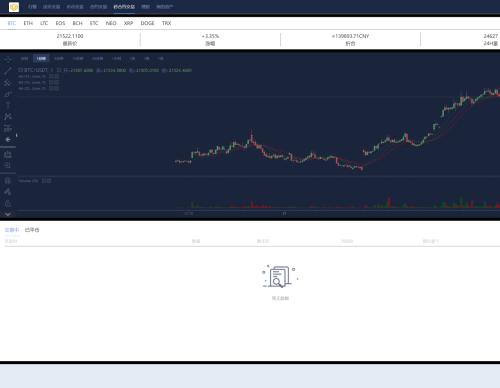This screenshot has height=388, width=500.
Task: Collapse the BTC/USDT legend arrow
Action: tap(20, 70)
